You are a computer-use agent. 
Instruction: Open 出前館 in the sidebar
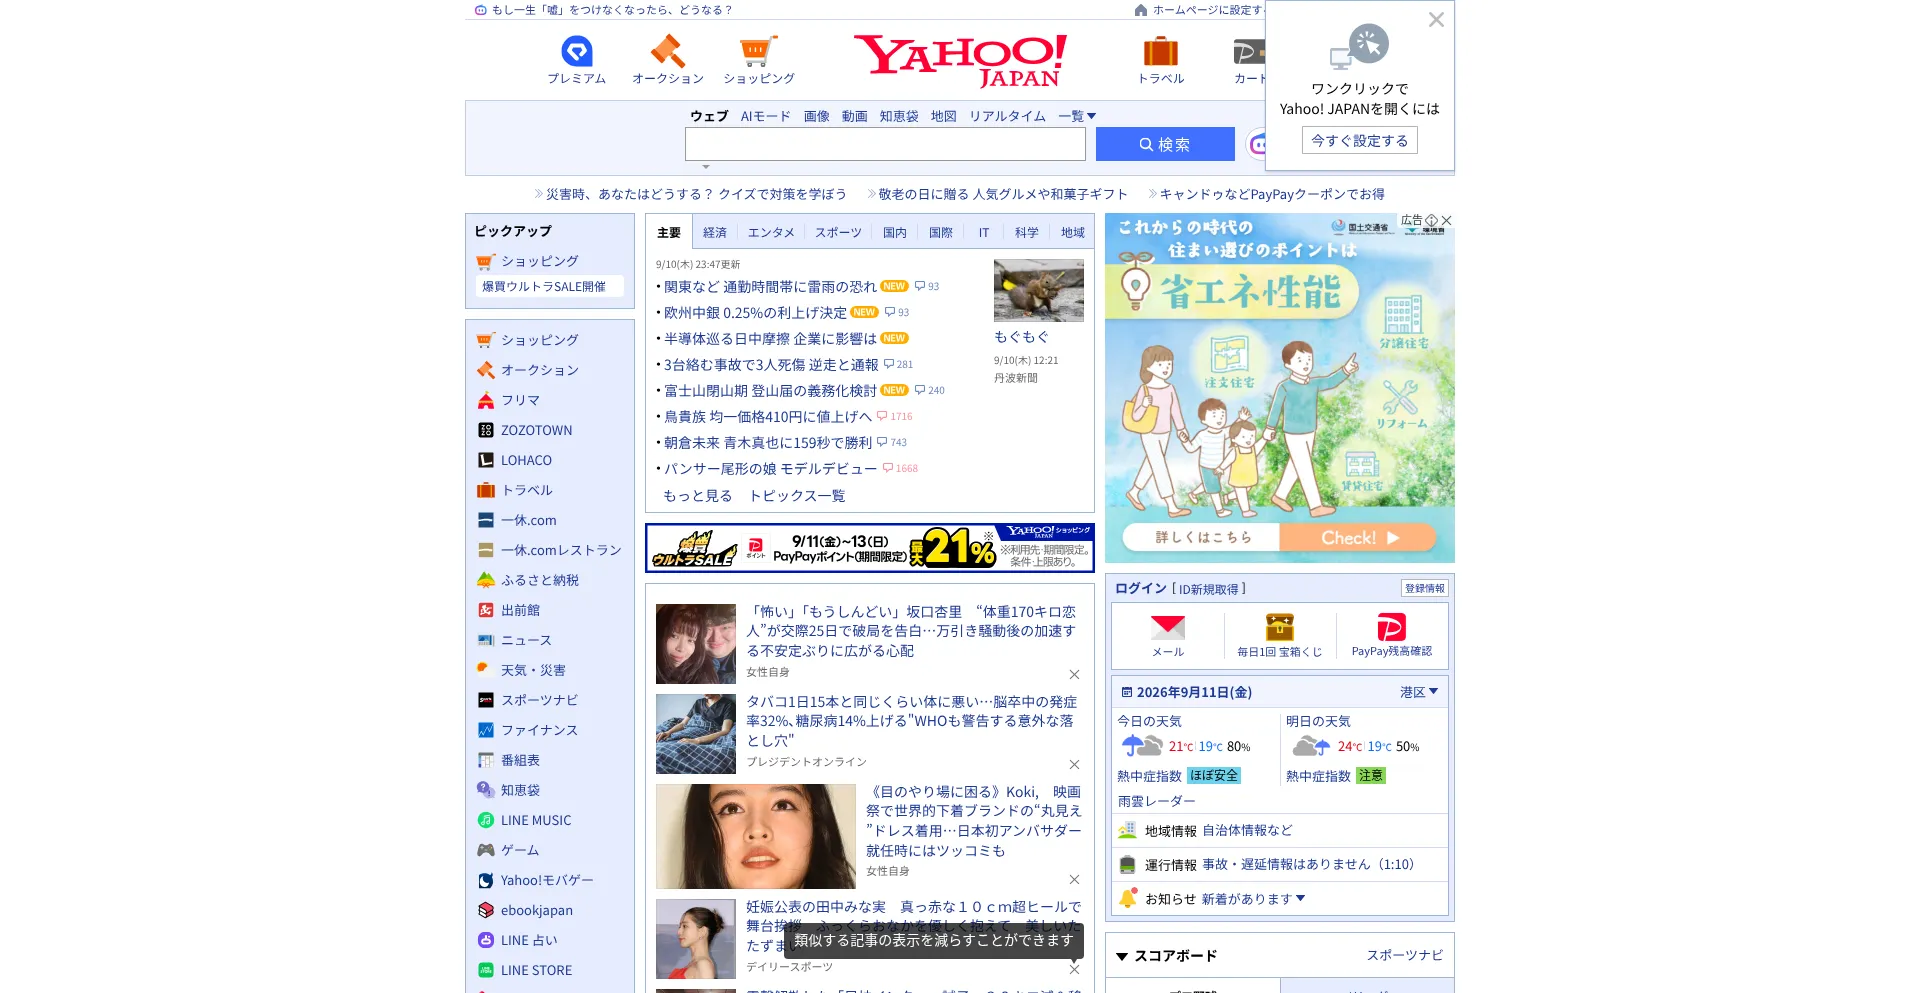(520, 610)
